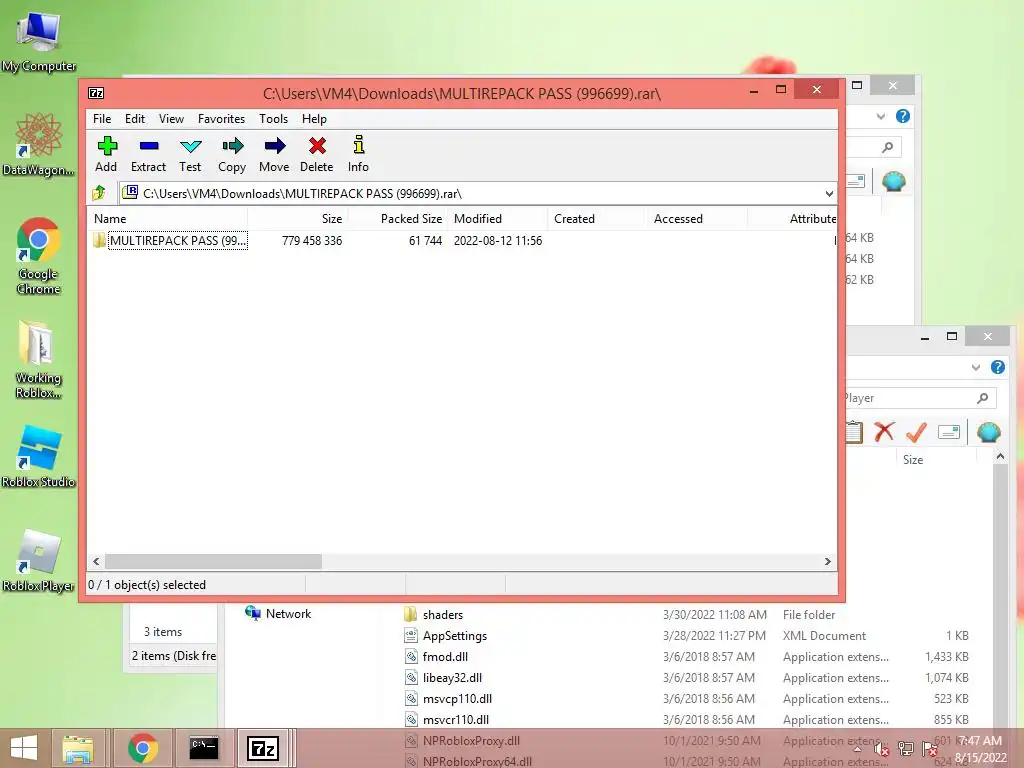
Task: Click the red Delete toolbar button
Action: [x=317, y=155]
